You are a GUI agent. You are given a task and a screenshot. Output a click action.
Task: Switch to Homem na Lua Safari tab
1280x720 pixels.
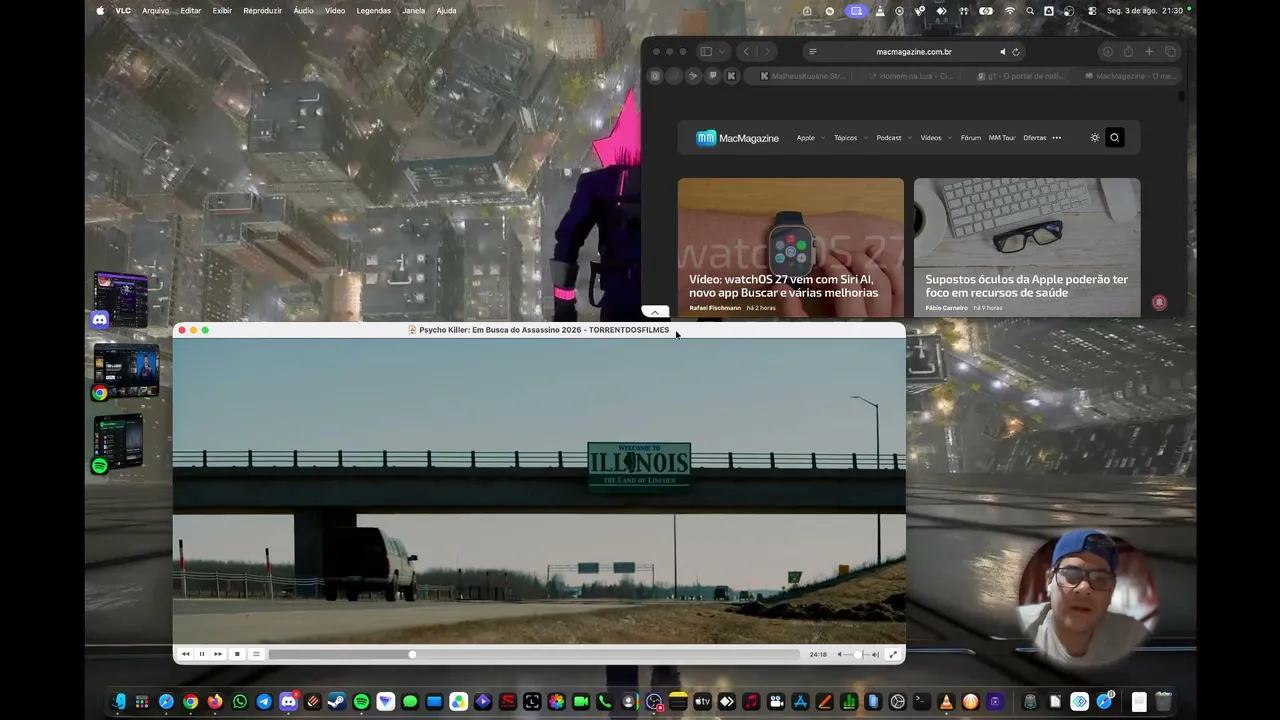coord(910,76)
